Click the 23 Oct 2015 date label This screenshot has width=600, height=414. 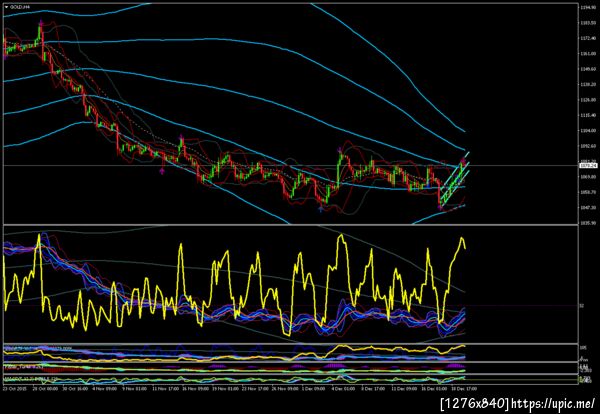[13, 388]
